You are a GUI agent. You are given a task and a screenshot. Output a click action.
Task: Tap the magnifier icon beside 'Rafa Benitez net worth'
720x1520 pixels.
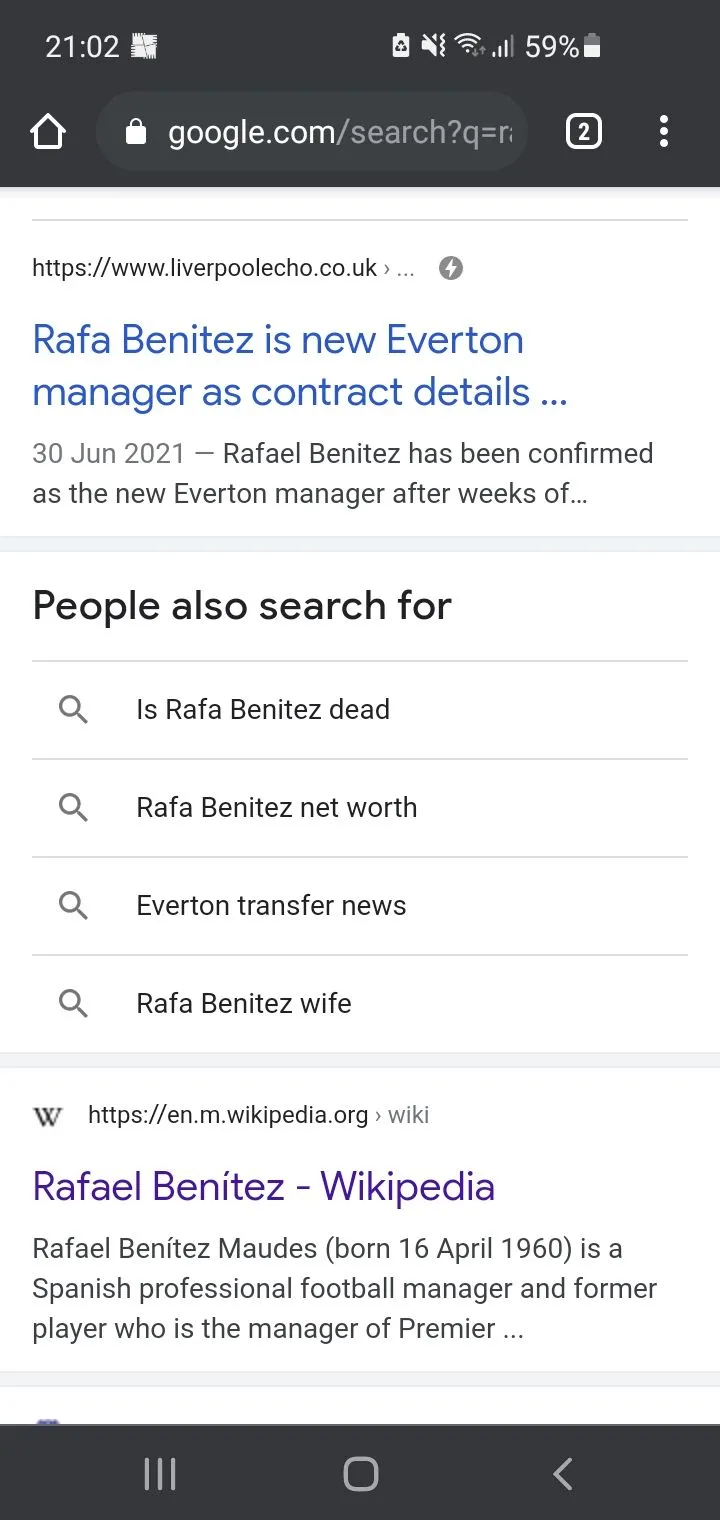[71, 807]
